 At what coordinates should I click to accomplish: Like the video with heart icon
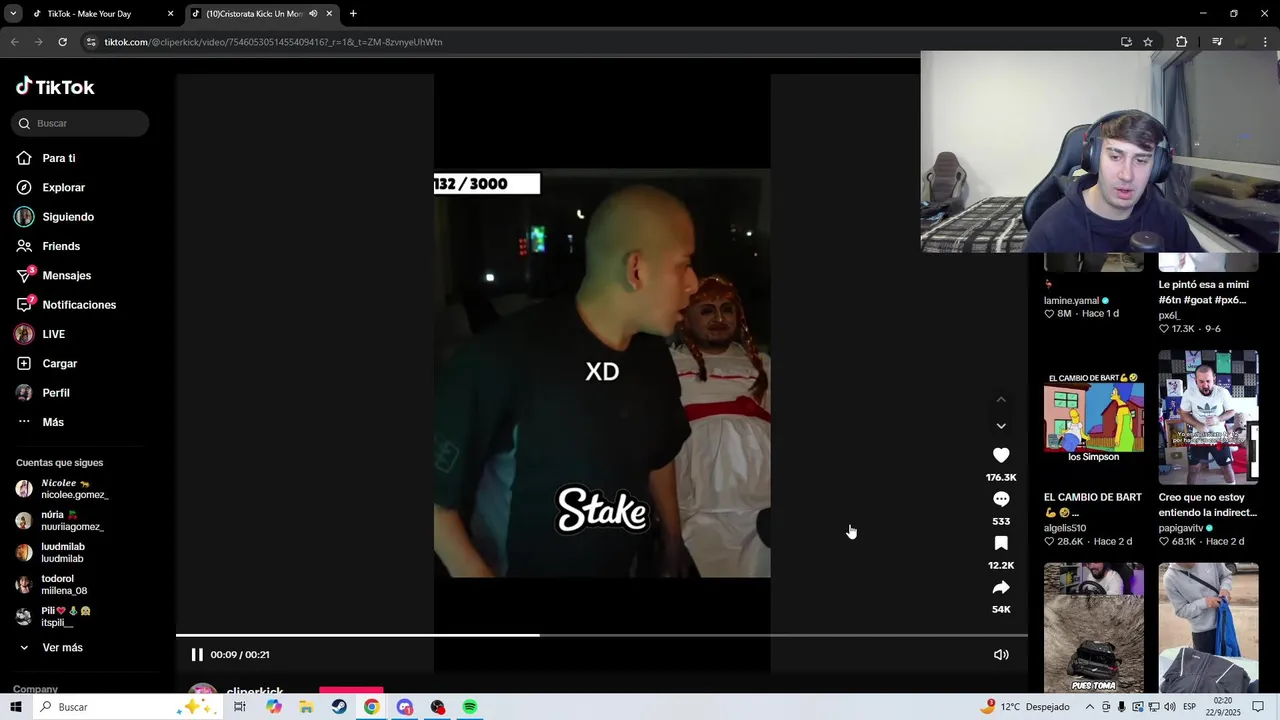(x=1001, y=455)
